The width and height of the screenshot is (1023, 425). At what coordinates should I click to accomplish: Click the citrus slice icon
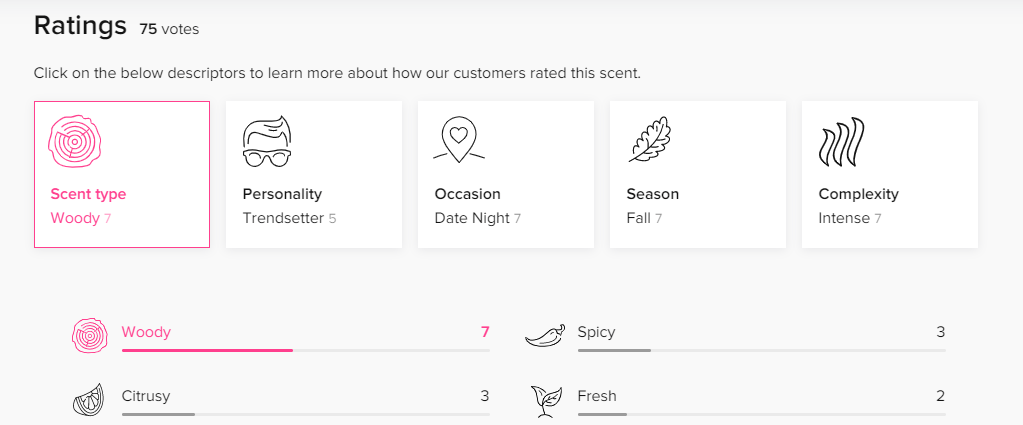pyautogui.click(x=87, y=399)
